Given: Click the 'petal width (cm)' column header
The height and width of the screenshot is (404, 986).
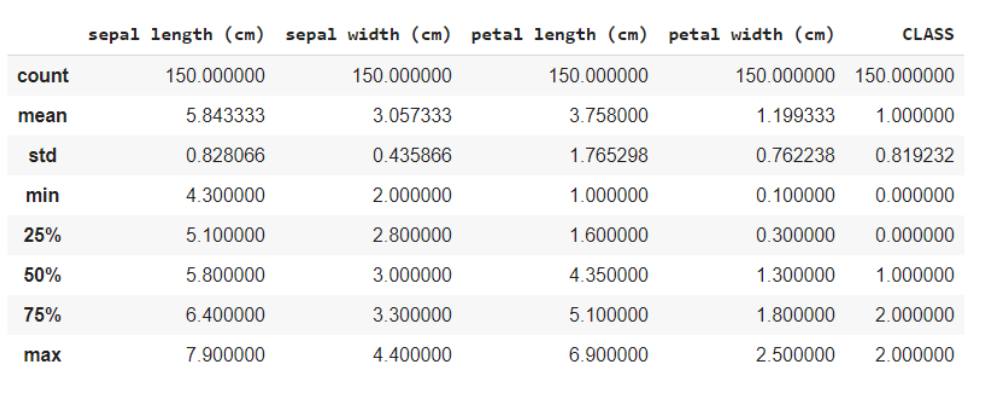Looking at the screenshot, I should tap(751, 35).
